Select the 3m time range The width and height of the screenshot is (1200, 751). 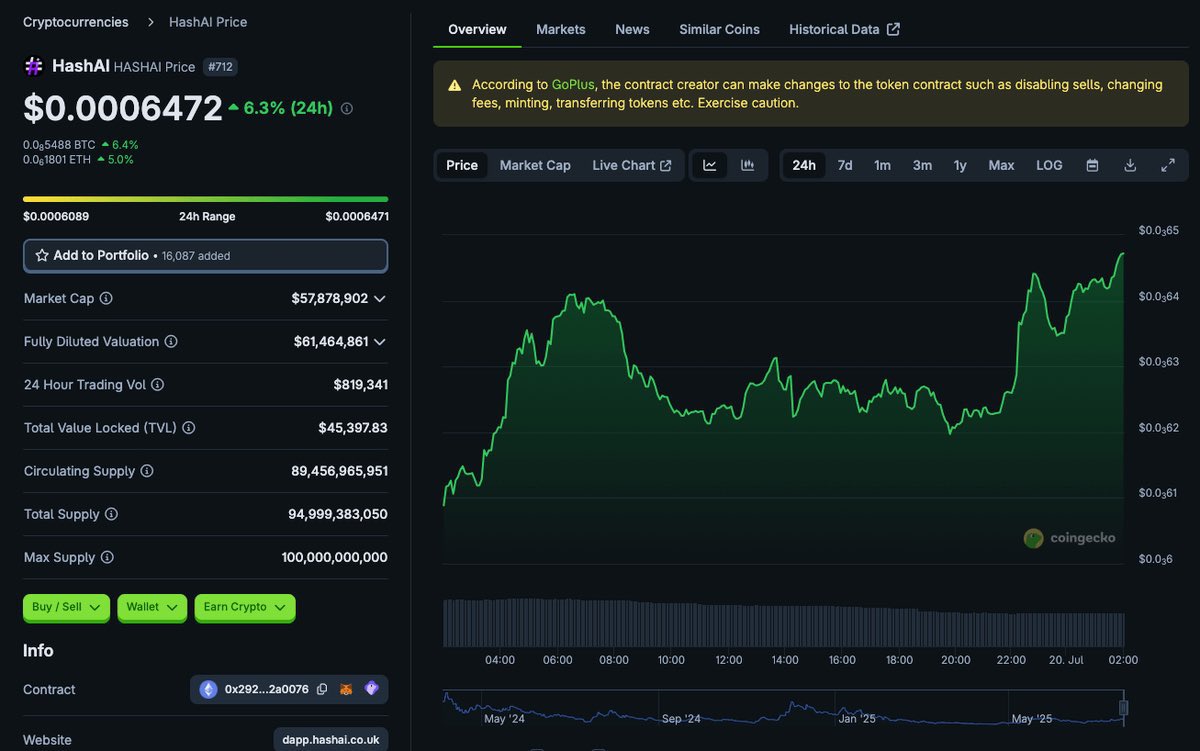point(922,165)
